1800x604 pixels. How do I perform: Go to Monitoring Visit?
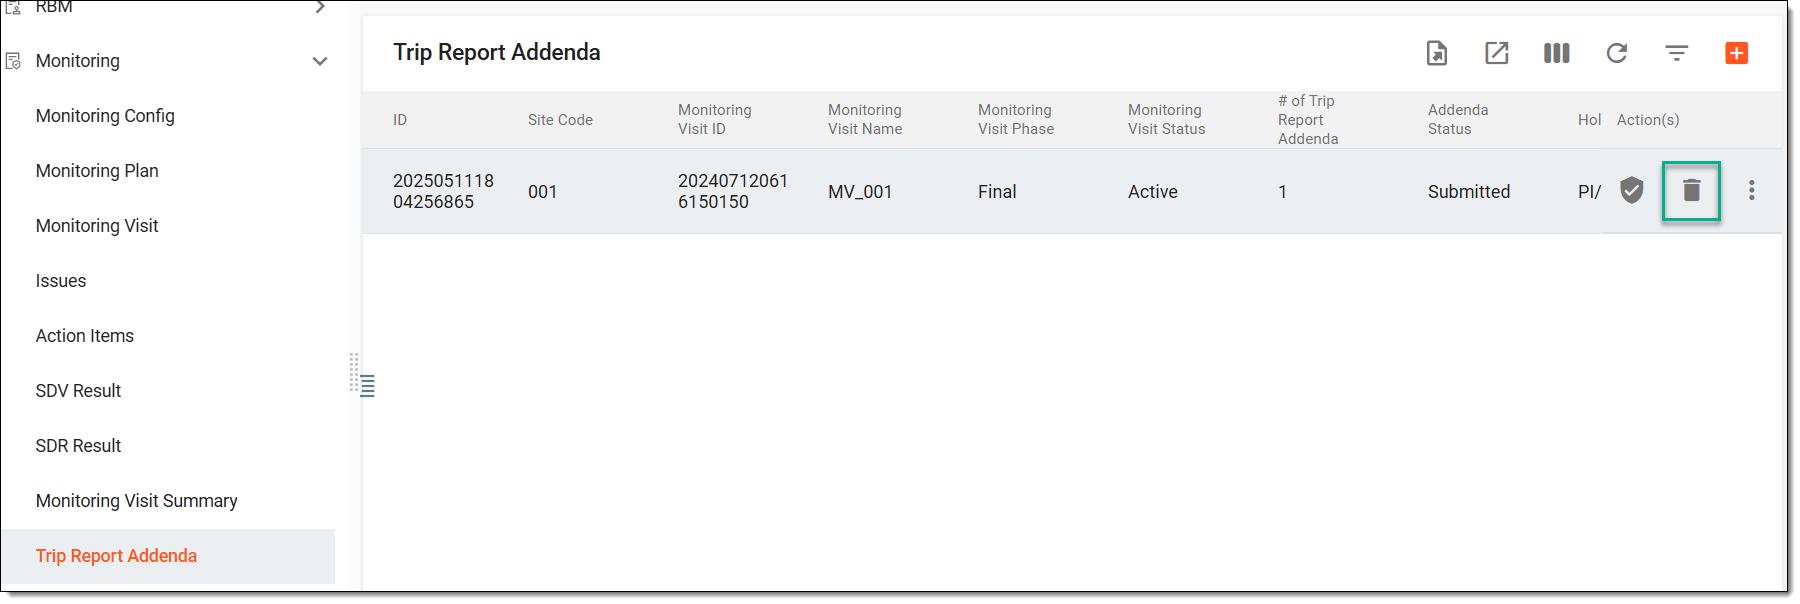(x=97, y=226)
